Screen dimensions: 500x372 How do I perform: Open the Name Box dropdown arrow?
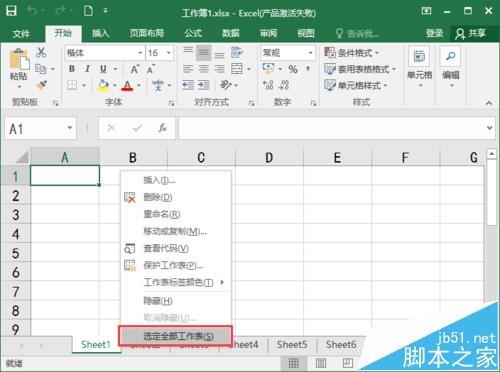click(x=70, y=128)
